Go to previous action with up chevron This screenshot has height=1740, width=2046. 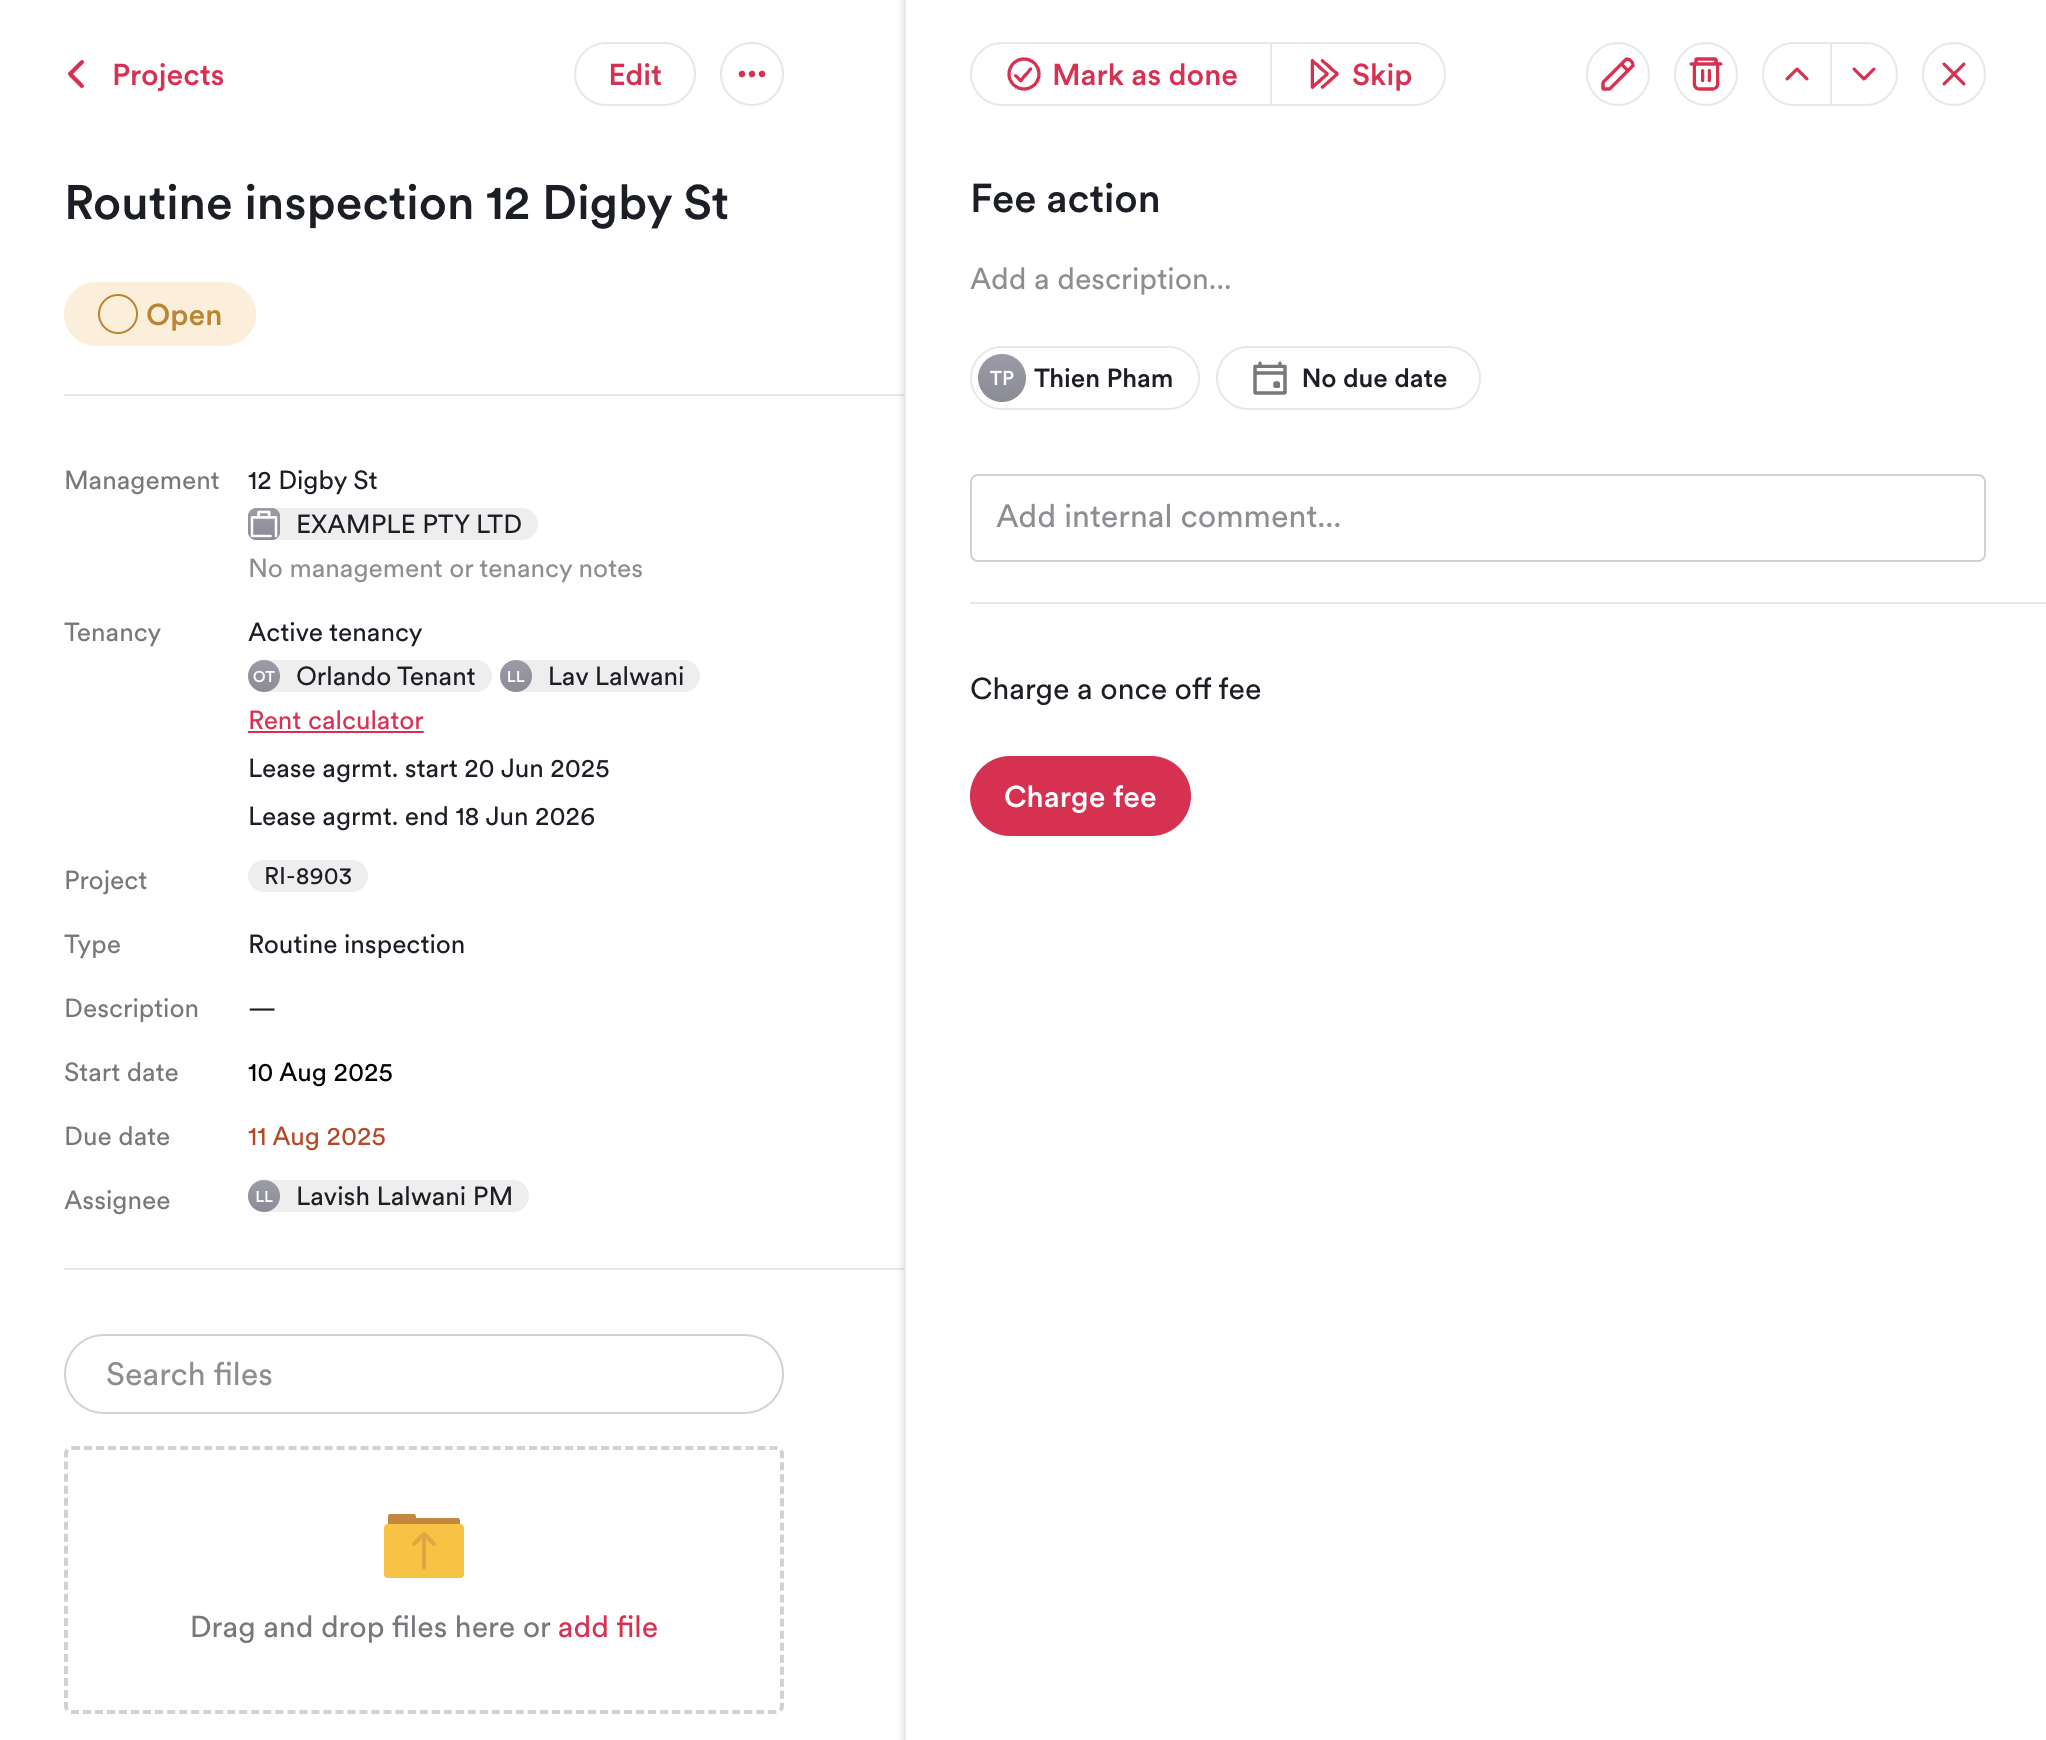pos(1797,74)
